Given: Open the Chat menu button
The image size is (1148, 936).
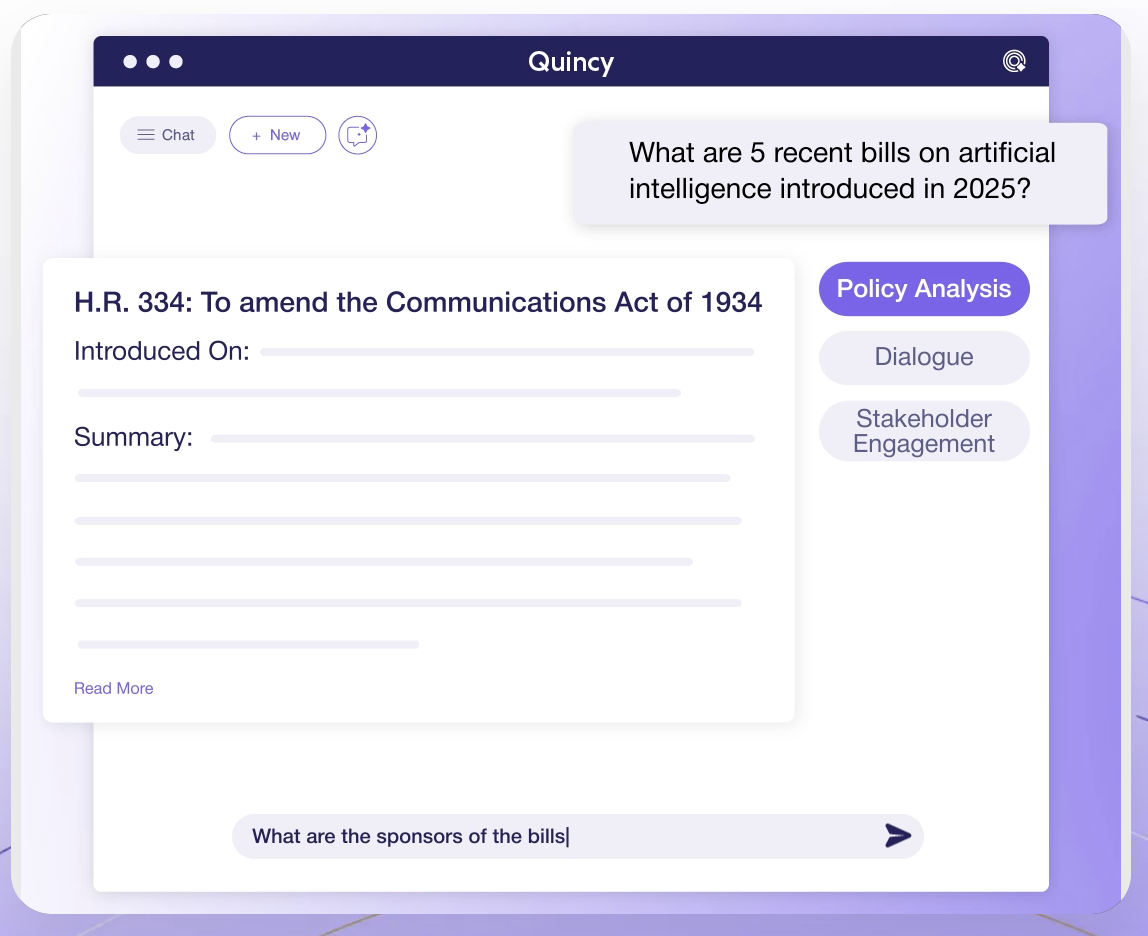Looking at the screenshot, I should tap(168, 135).
